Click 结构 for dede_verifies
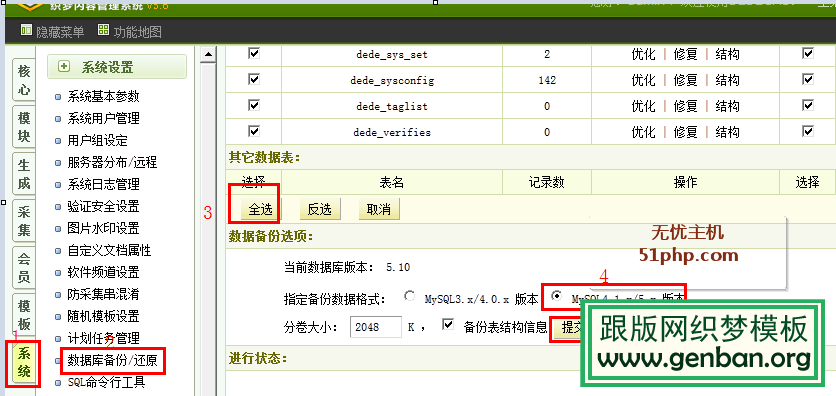The width and height of the screenshot is (836, 396). coord(727,132)
